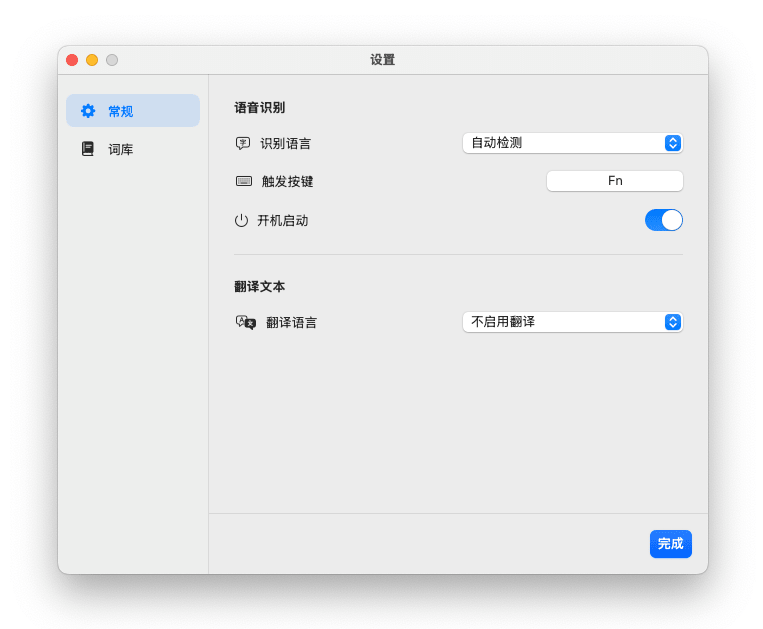Image resolution: width=763 pixels, height=629 pixels.
Task: Click the 识别语言 label text
Action: [x=285, y=143]
